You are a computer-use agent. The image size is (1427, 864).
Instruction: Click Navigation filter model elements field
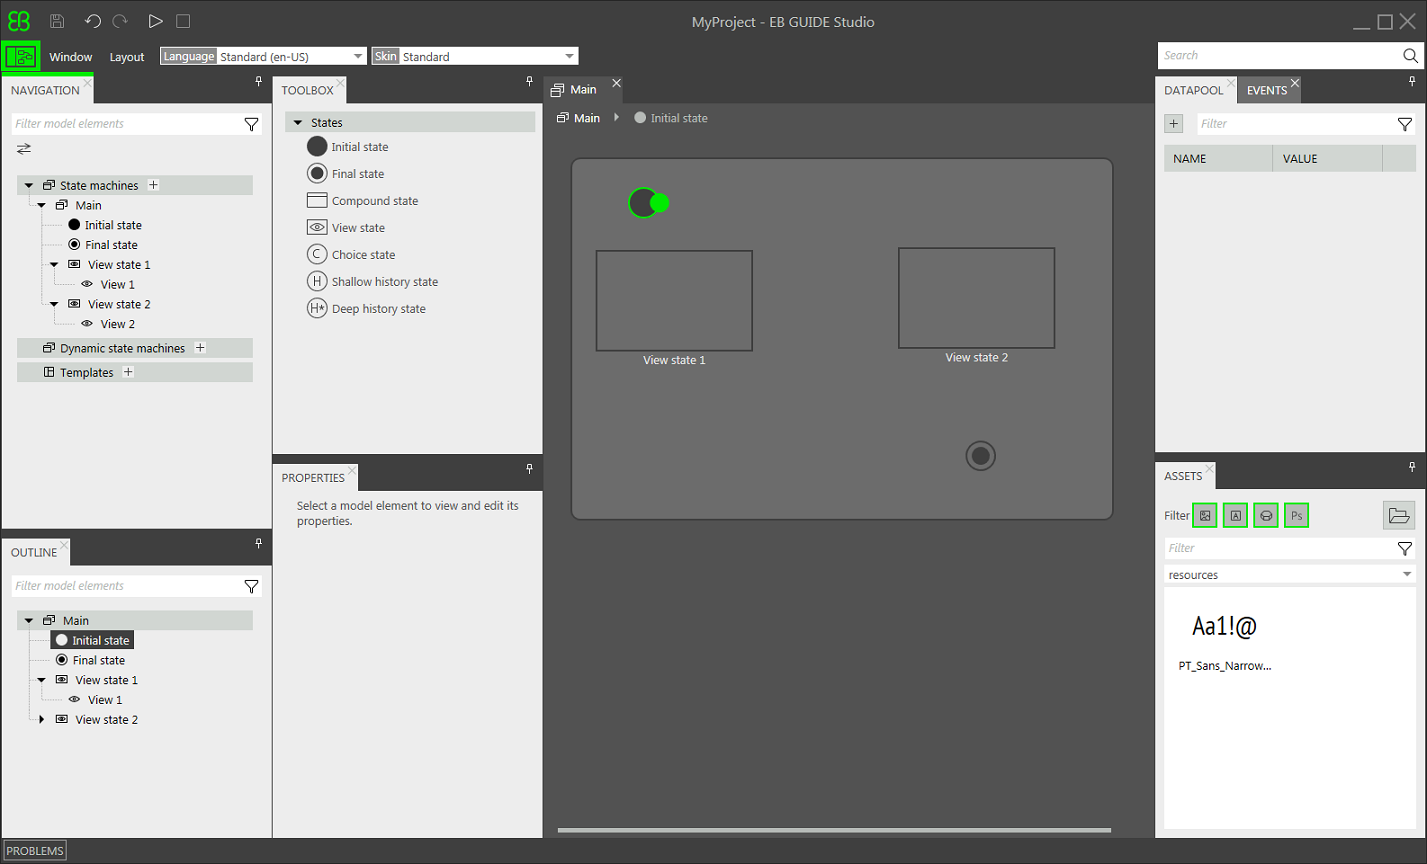point(126,124)
